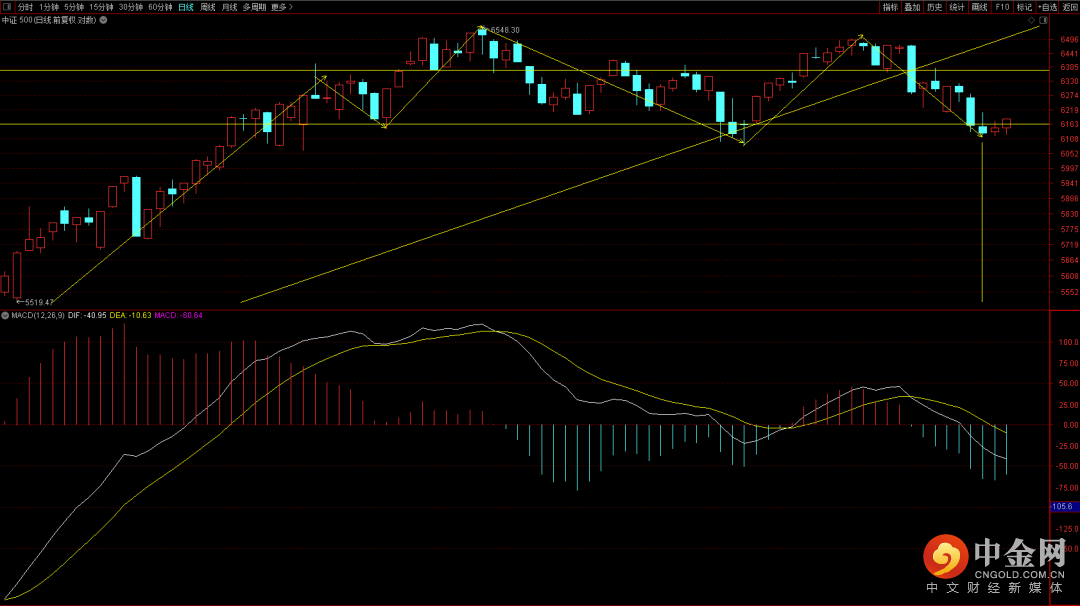
Task: Open the 历史 history button
Action: click(935, 7)
